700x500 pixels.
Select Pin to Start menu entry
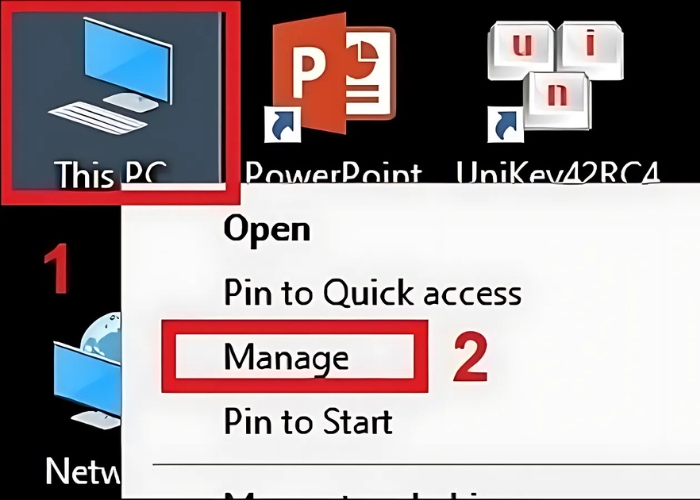click(x=308, y=421)
